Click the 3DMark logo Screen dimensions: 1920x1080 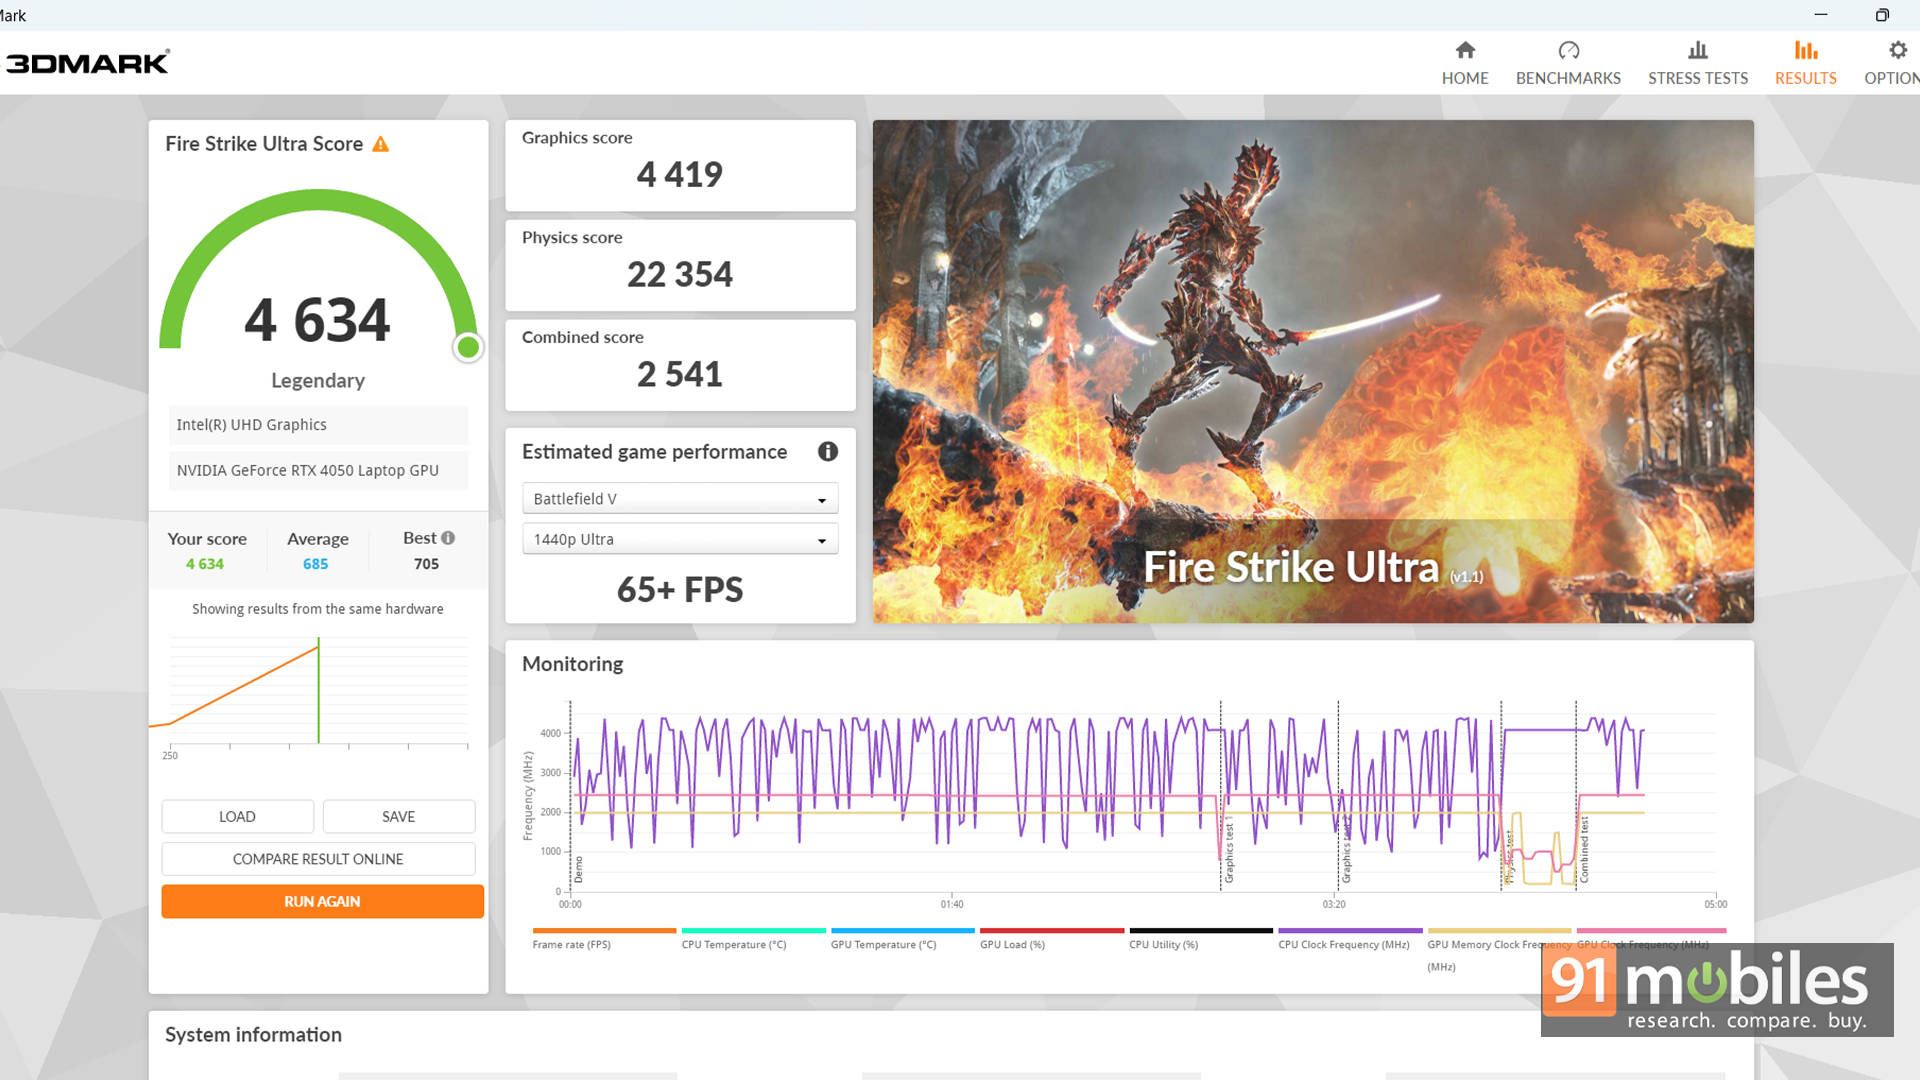pyautogui.click(x=88, y=63)
